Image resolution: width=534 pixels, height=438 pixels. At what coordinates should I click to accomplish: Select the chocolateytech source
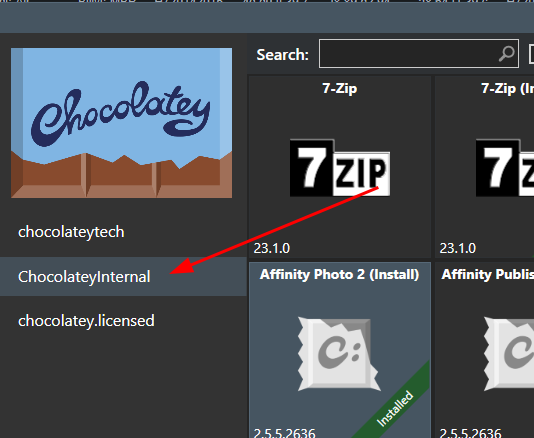(71, 232)
